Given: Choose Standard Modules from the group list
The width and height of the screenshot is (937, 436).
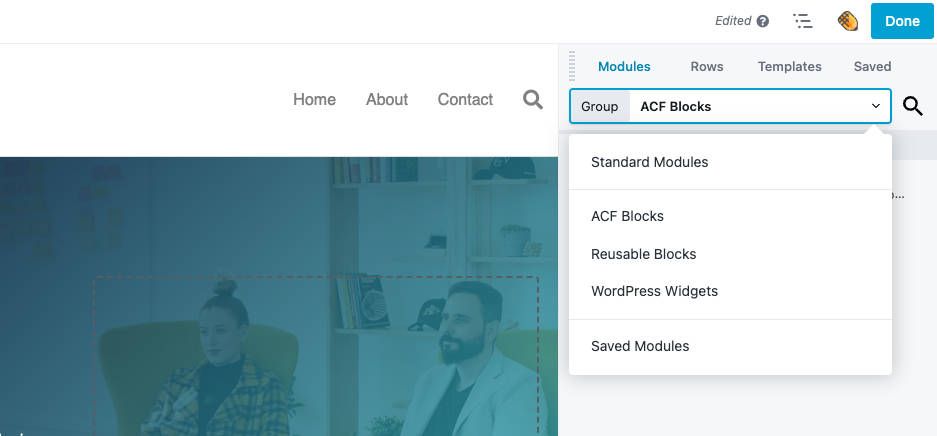Looking at the screenshot, I should click(649, 162).
